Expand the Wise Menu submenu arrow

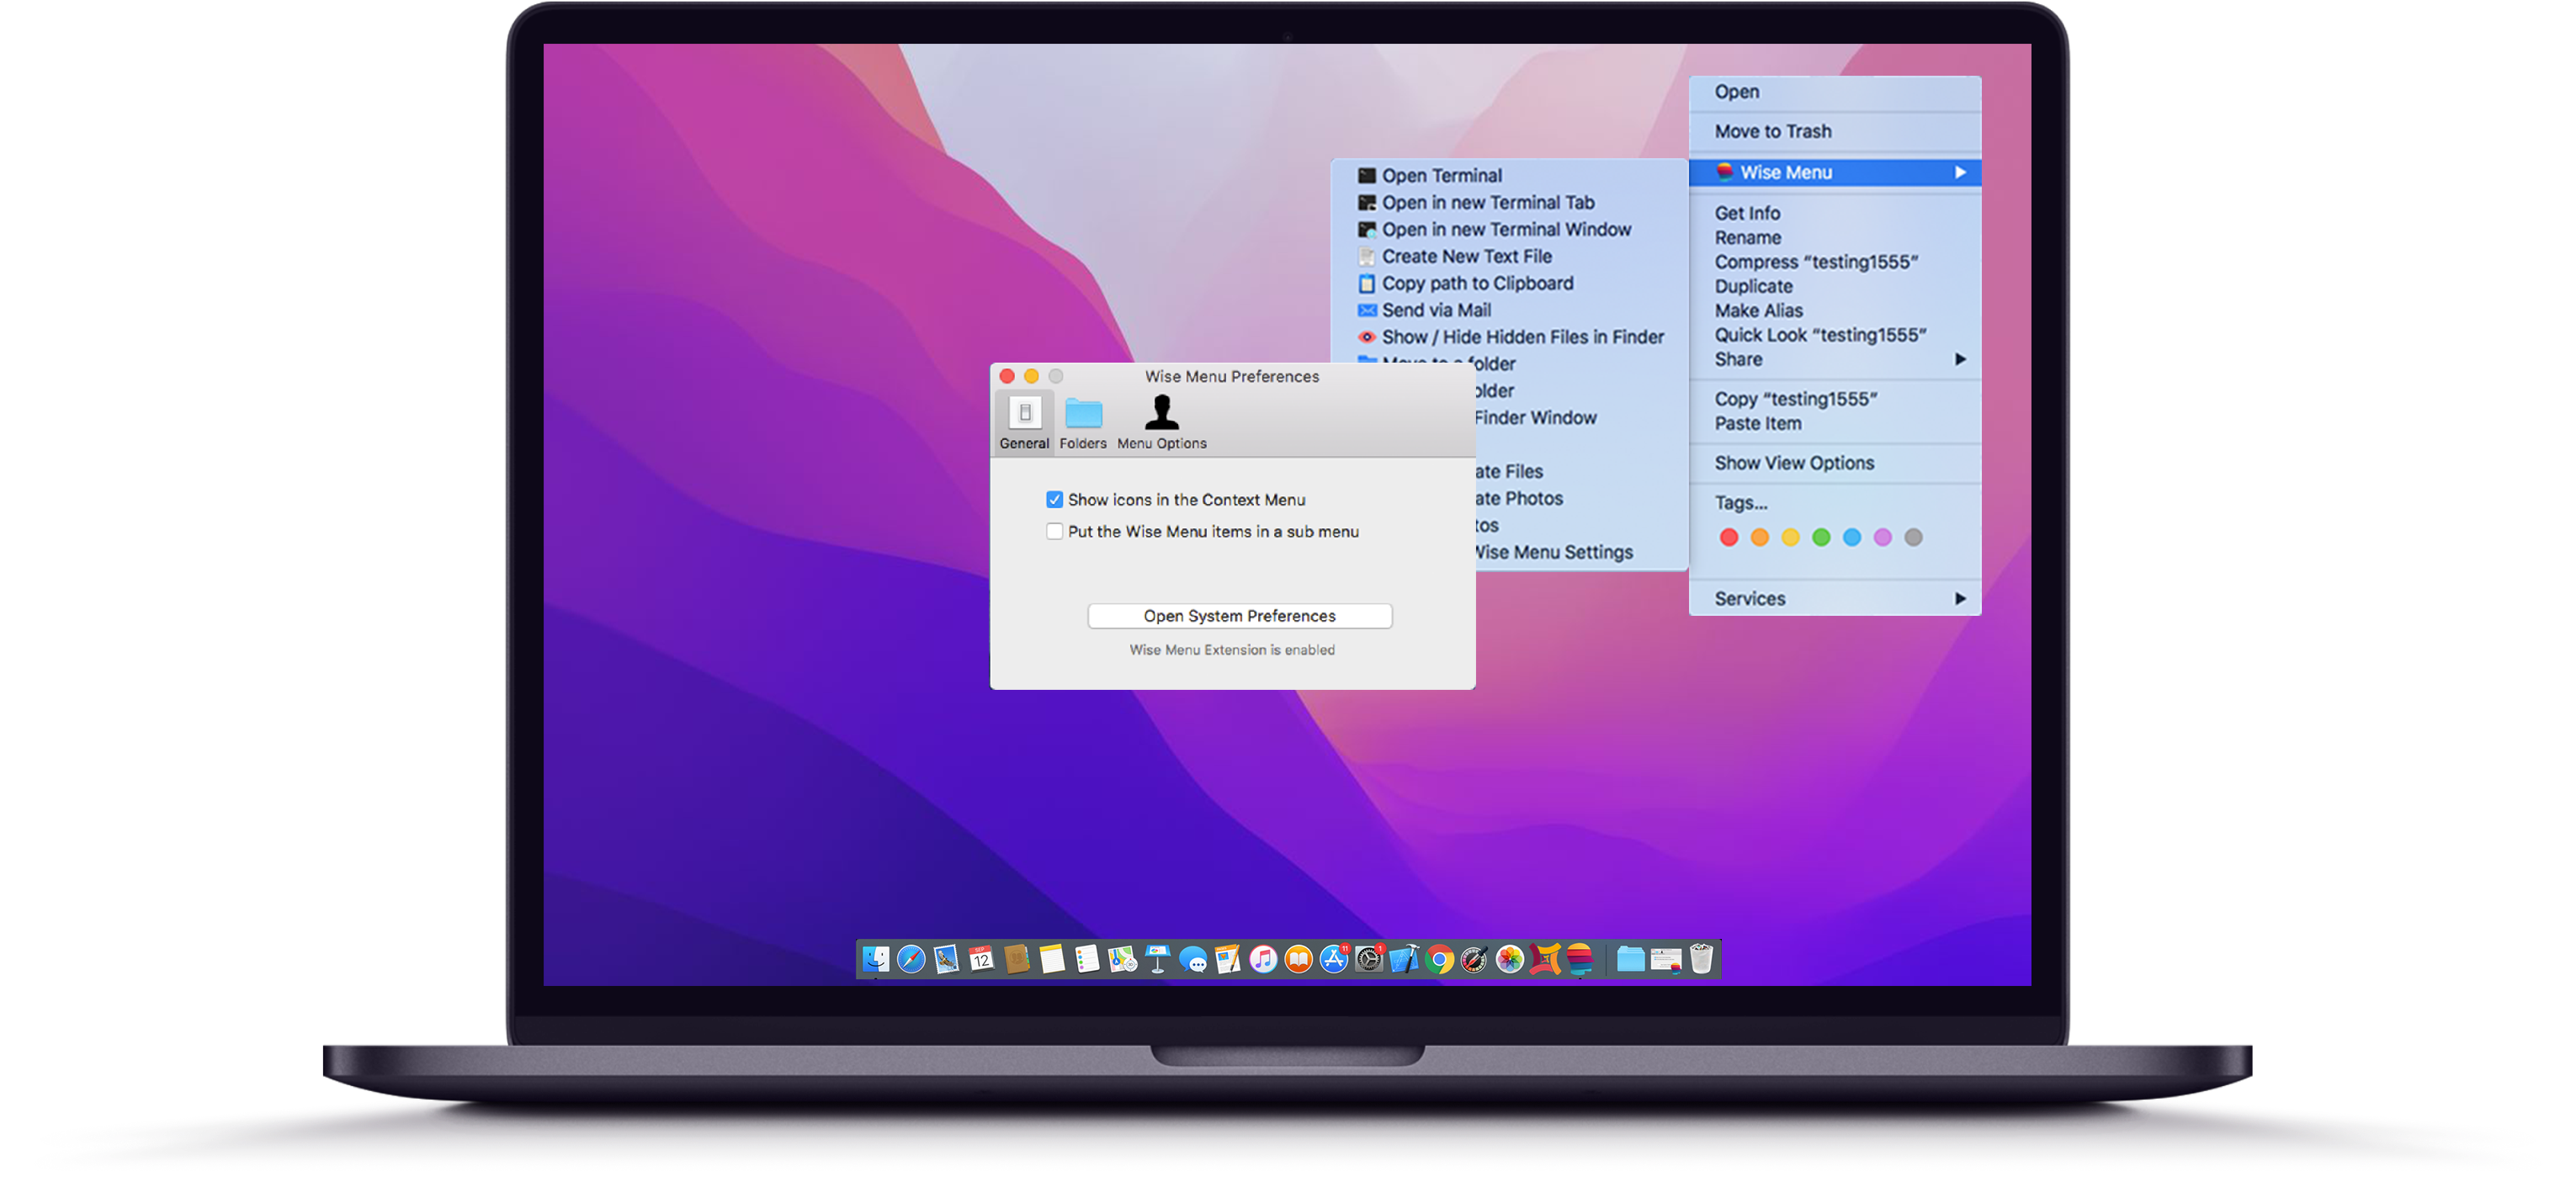[1960, 173]
